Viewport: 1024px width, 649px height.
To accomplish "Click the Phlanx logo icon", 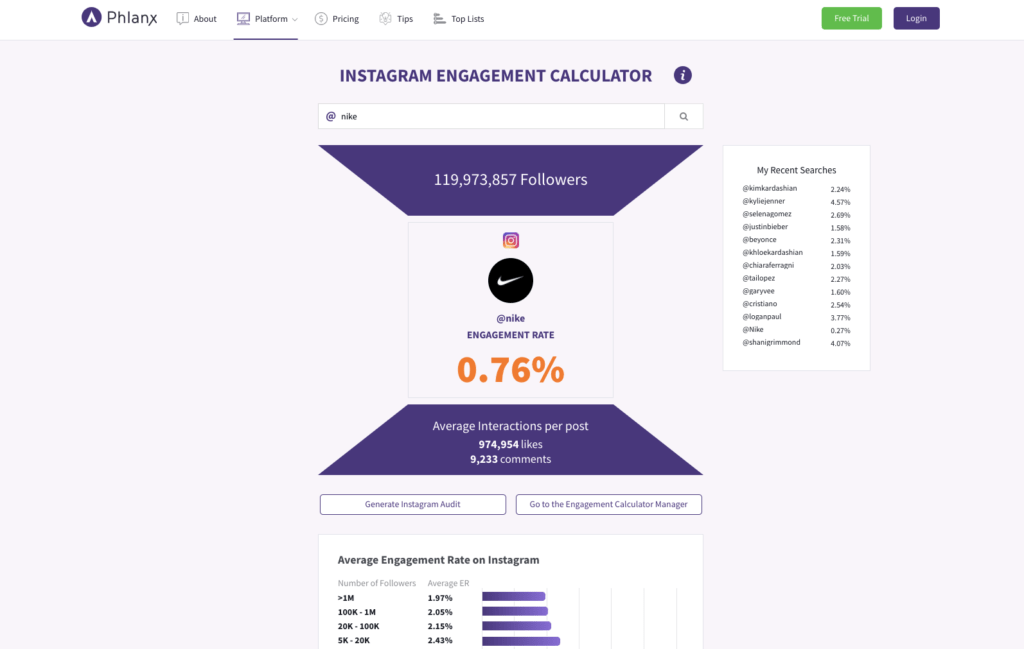I will (91, 17).
